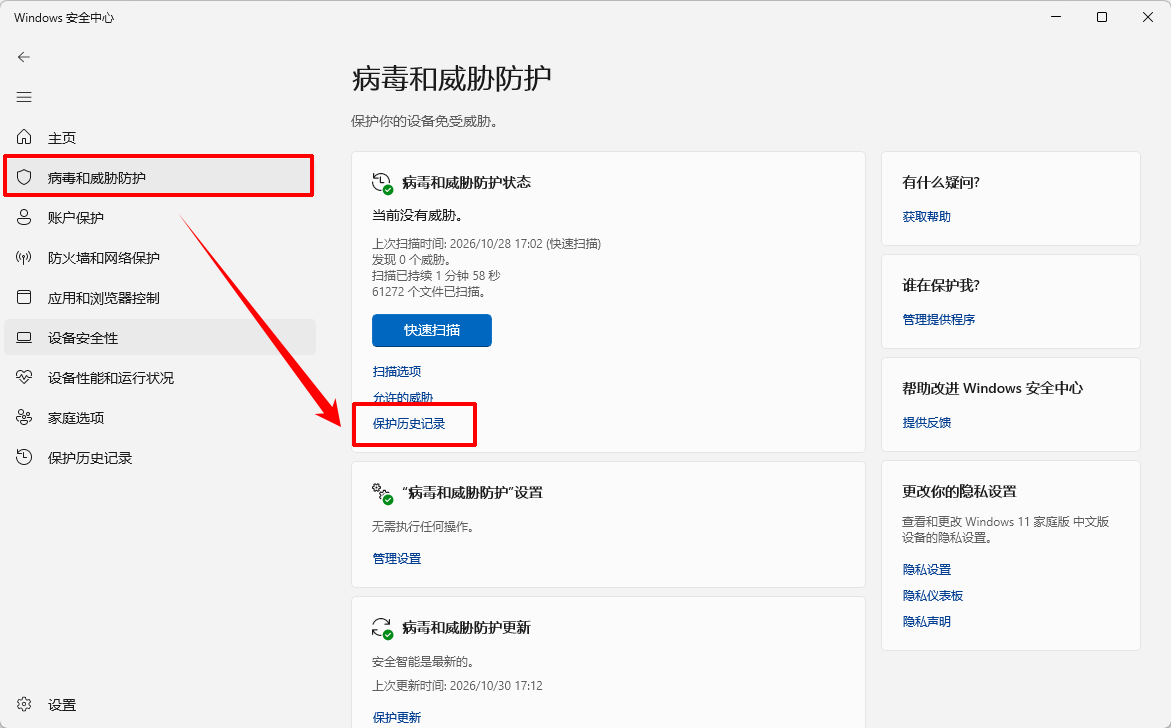Open the 扫描选项 link

click(397, 371)
